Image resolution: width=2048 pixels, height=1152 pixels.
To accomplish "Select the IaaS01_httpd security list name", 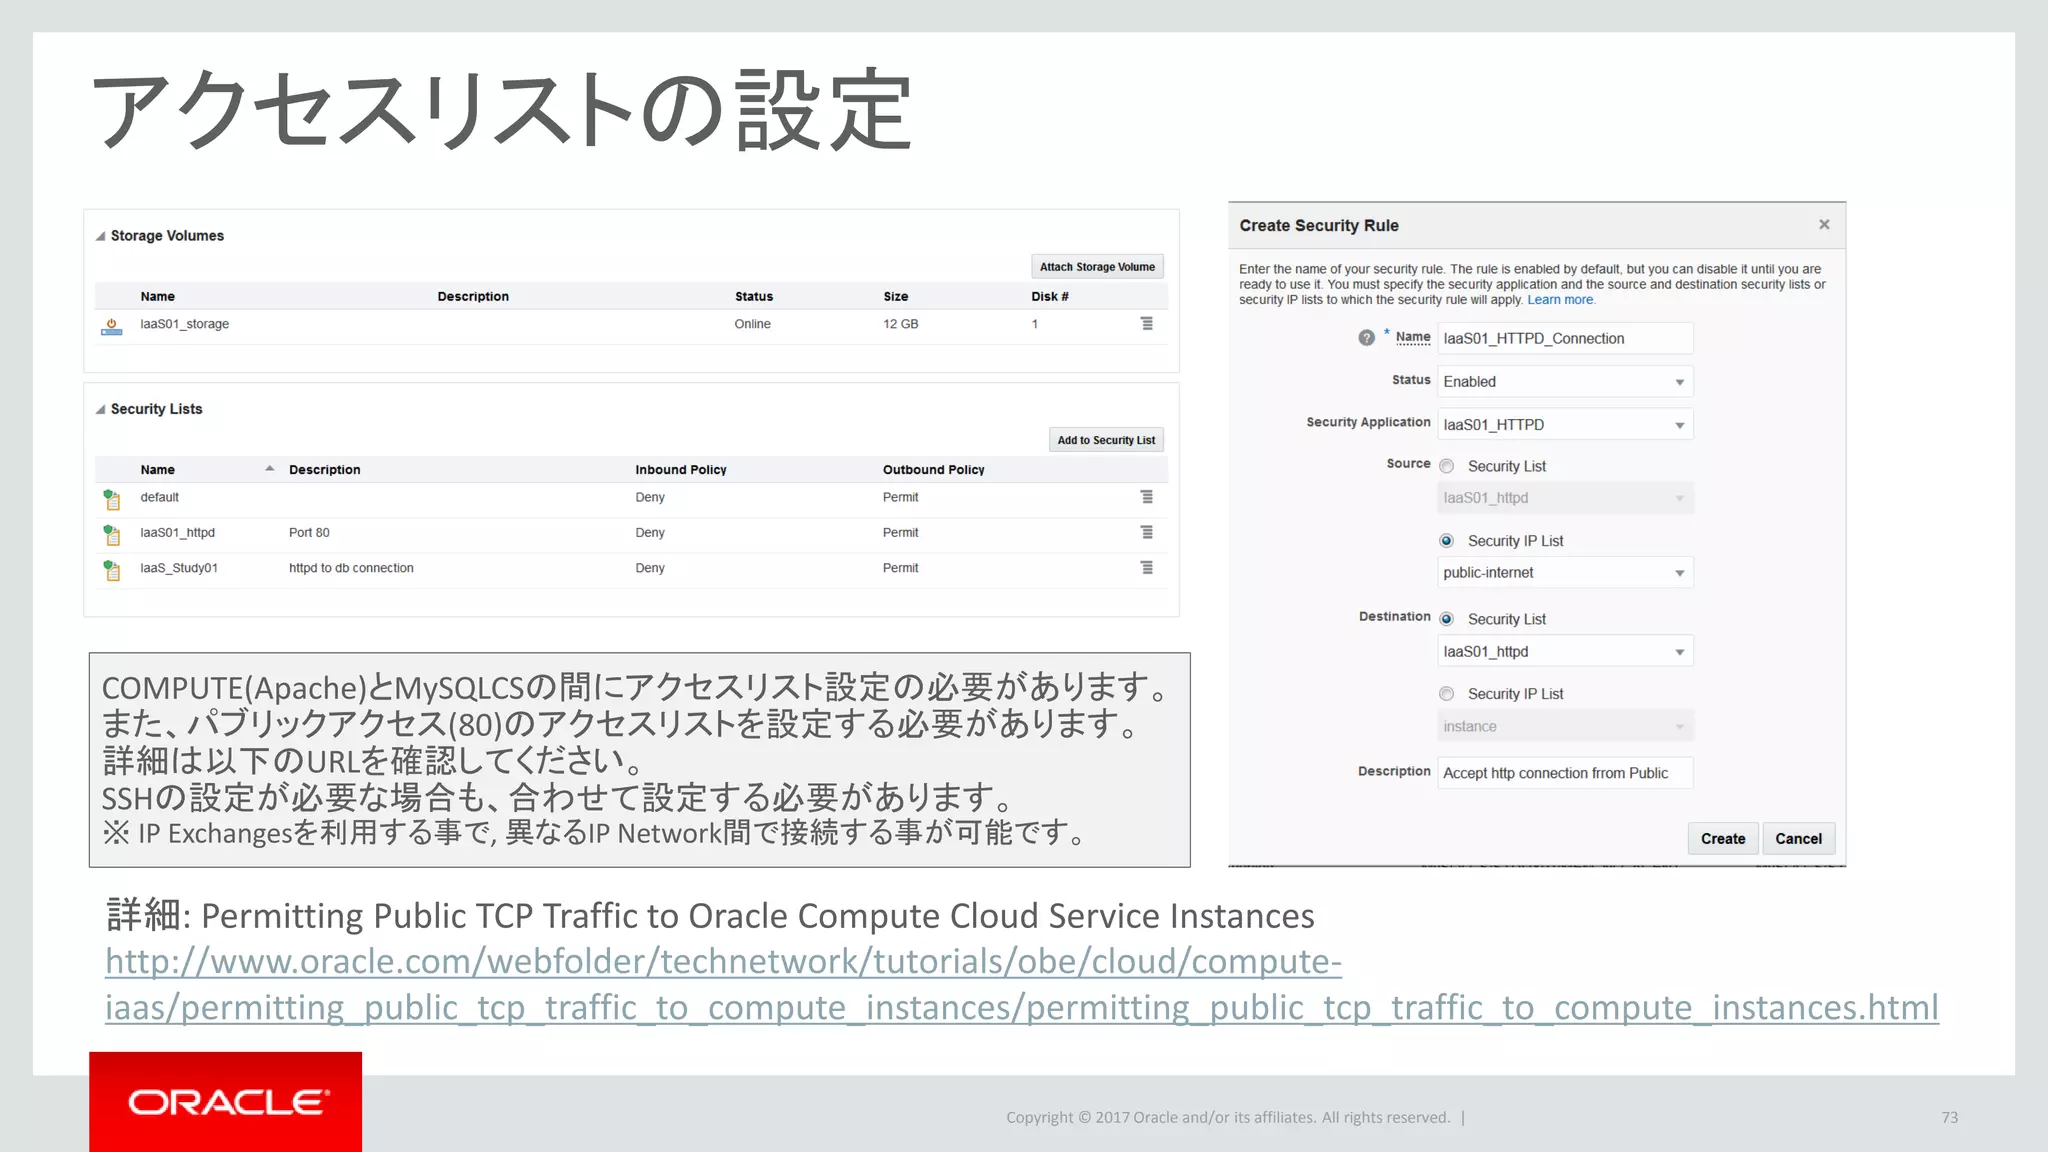I will pos(178,533).
